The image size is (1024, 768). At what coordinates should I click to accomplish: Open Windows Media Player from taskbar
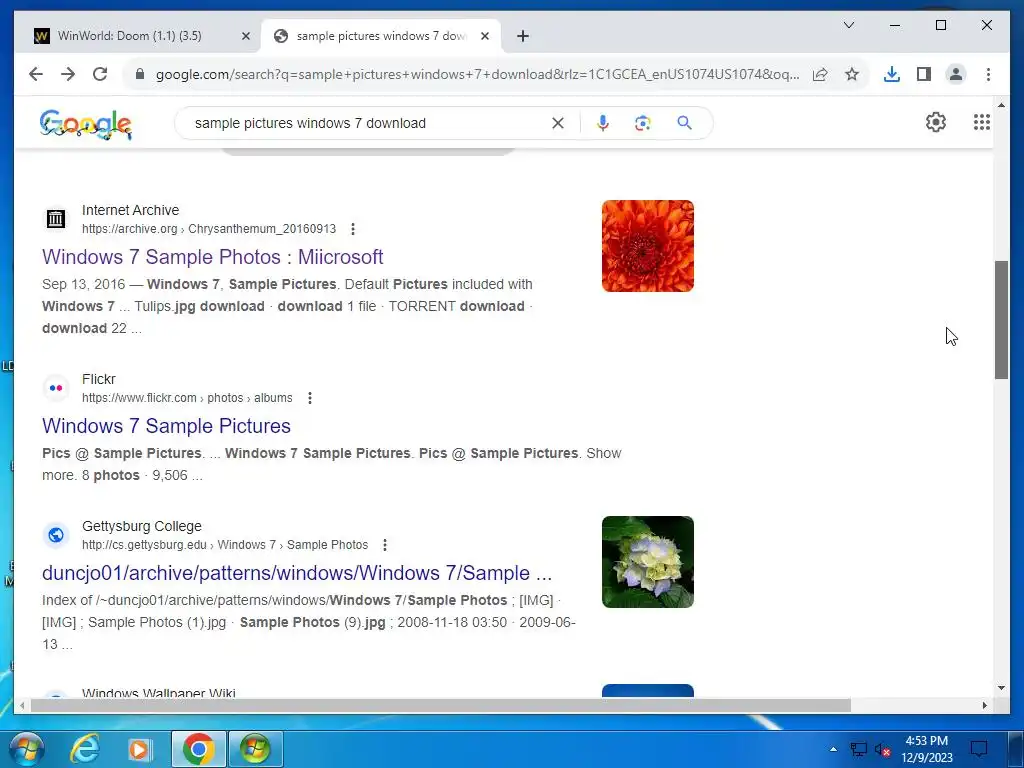coord(139,749)
